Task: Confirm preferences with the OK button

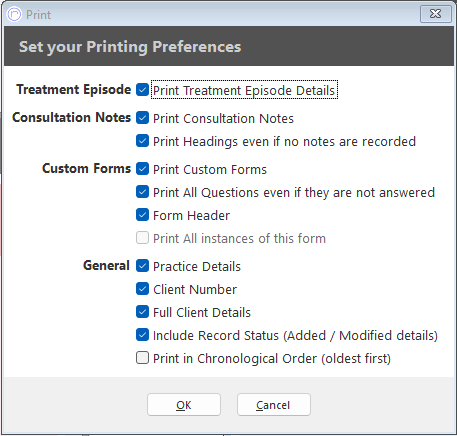Action: (184, 405)
